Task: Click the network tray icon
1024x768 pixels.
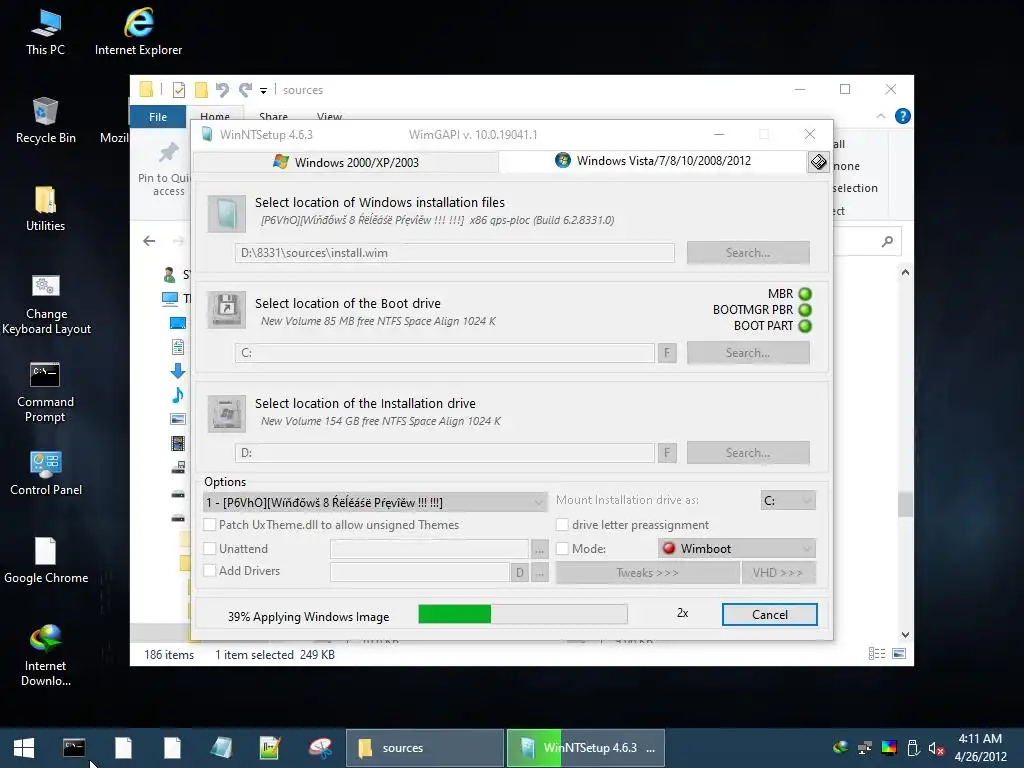Action: pos(865,748)
